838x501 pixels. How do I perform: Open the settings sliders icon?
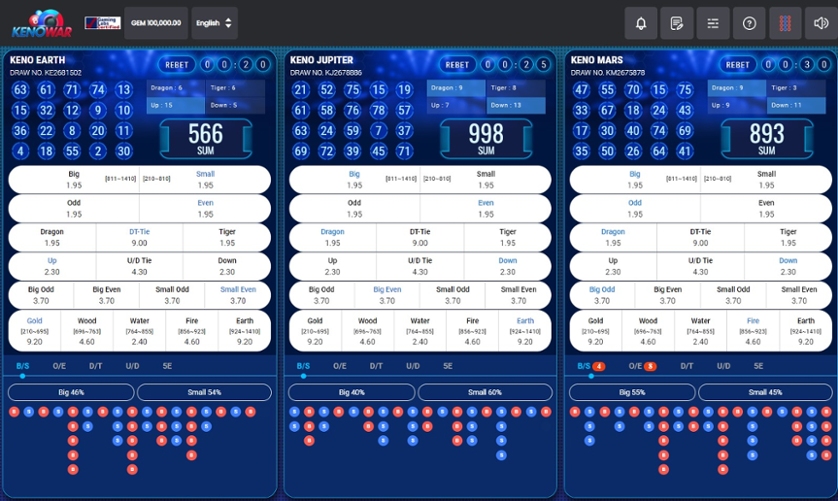pos(713,23)
